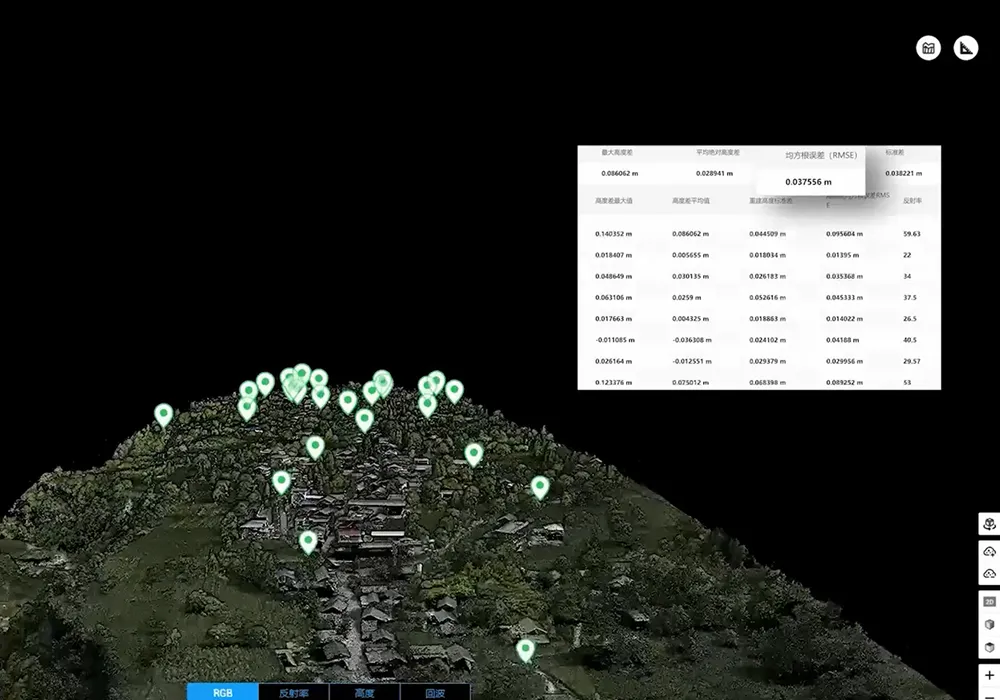
Task: Click the leftmost checkpoint marker on the hillside
Action: tap(163, 413)
